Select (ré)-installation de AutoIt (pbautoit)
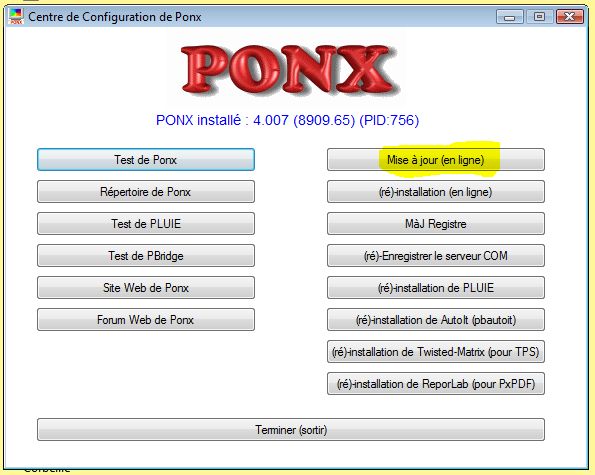 click(x=436, y=319)
